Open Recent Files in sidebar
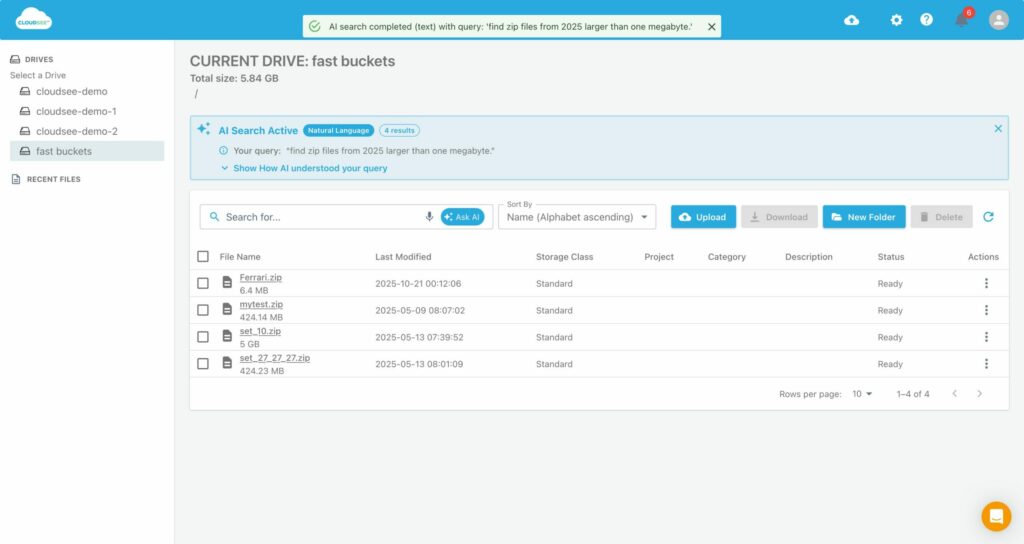This screenshot has height=544, width=1024. coord(46,179)
